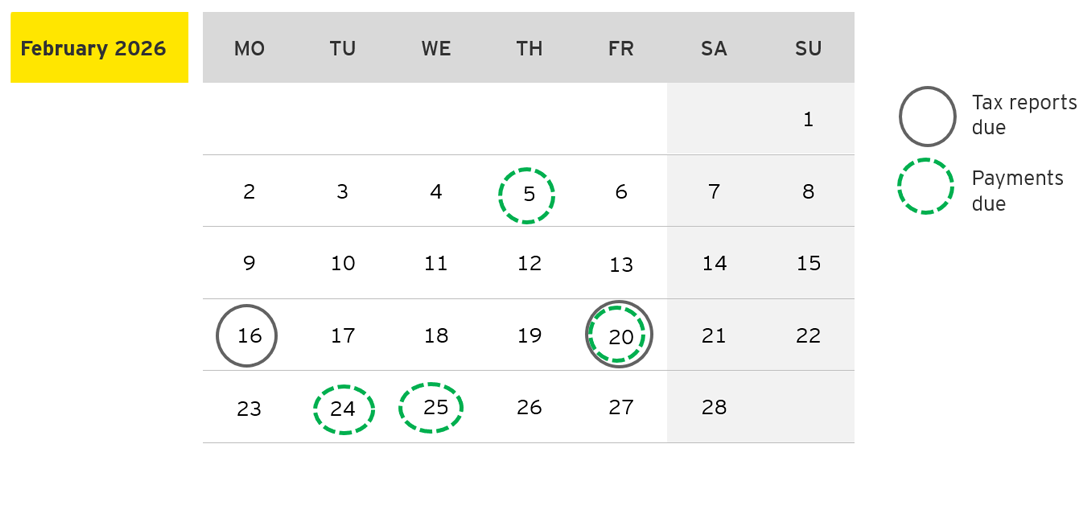This screenshot has height=532, width=1086.
Task: Select date 13 on the calendar
Action: click(x=621, y=265)
